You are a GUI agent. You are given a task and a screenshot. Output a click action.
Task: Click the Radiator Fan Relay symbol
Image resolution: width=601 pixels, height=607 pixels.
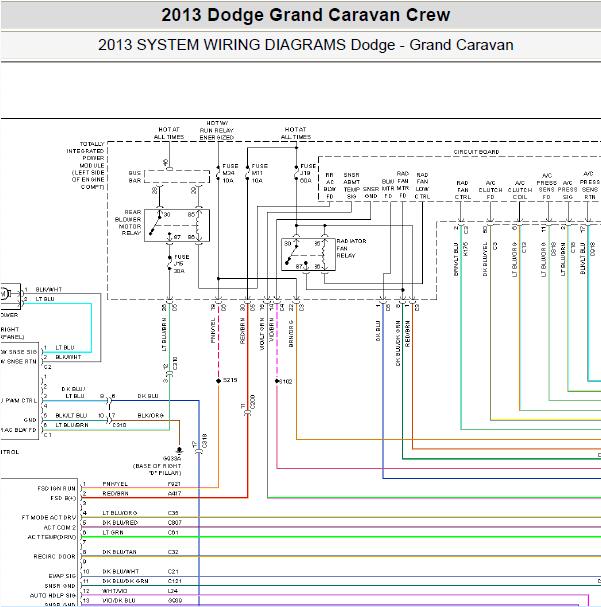(308, 254)
